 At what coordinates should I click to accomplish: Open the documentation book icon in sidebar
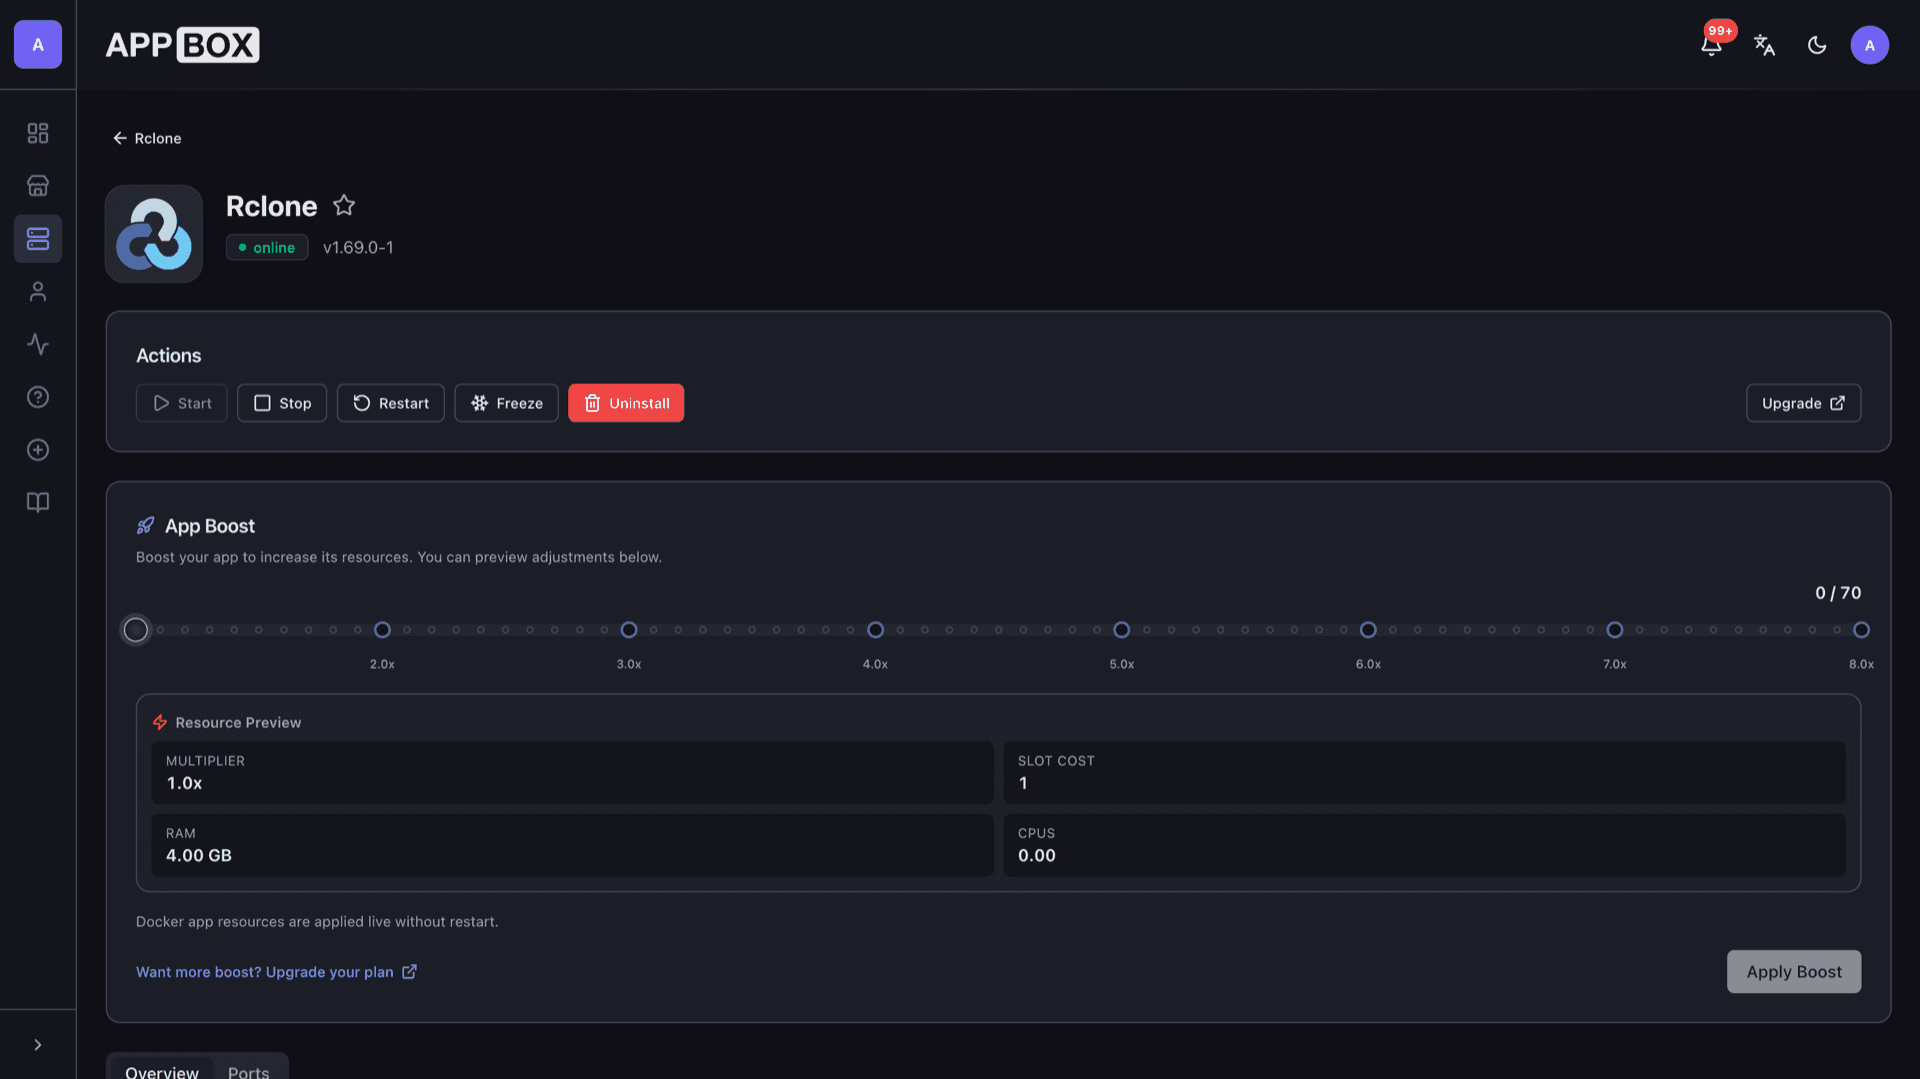[x=38, y=502]
